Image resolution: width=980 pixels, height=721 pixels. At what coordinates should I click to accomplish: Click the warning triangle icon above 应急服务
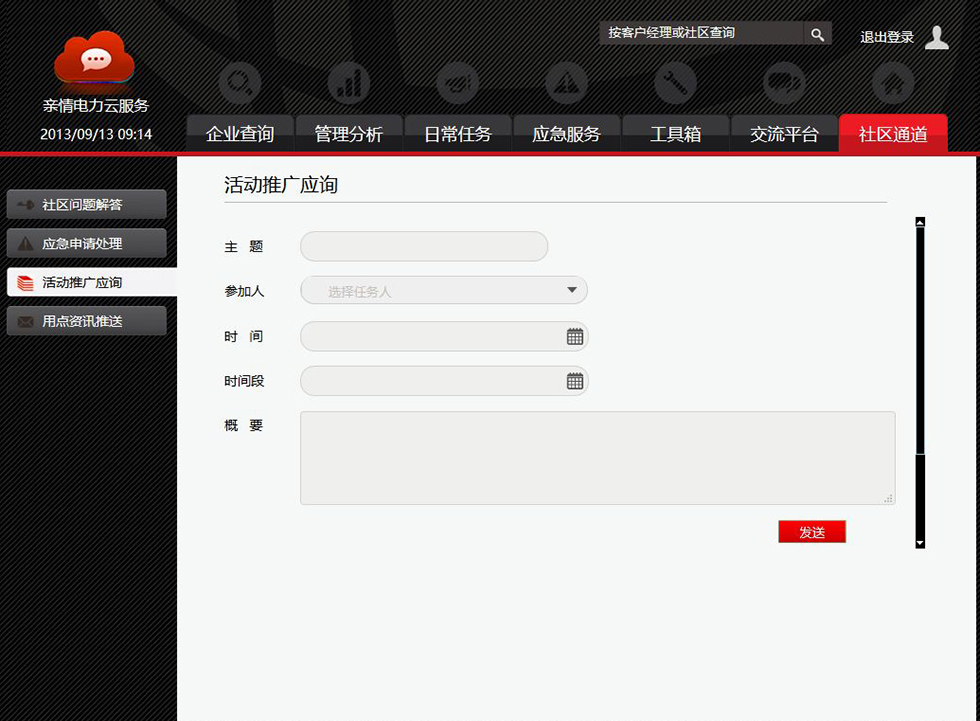click(x=566, y=83)
